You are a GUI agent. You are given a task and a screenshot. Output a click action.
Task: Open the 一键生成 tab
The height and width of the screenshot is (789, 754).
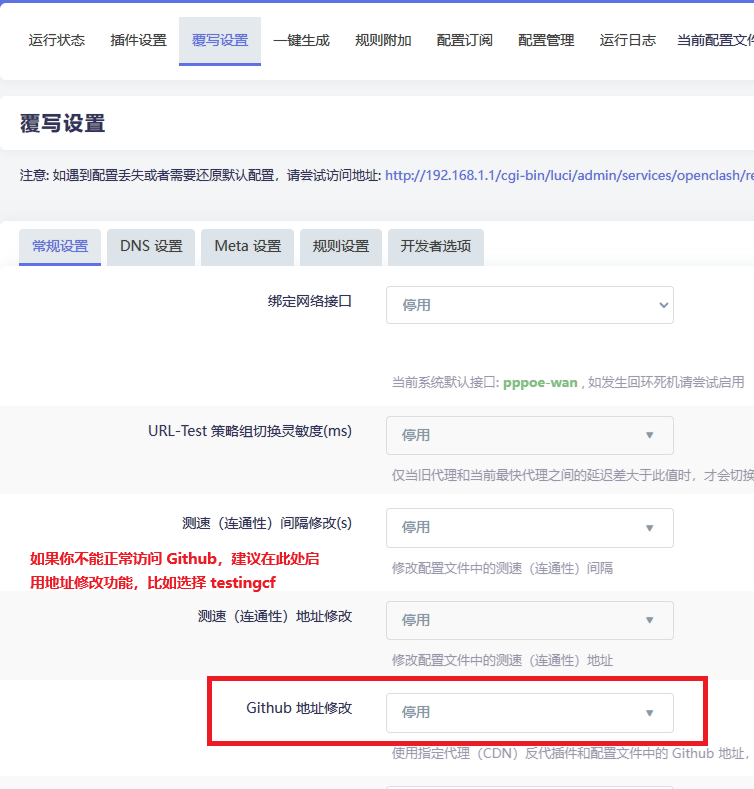[301, 41]
